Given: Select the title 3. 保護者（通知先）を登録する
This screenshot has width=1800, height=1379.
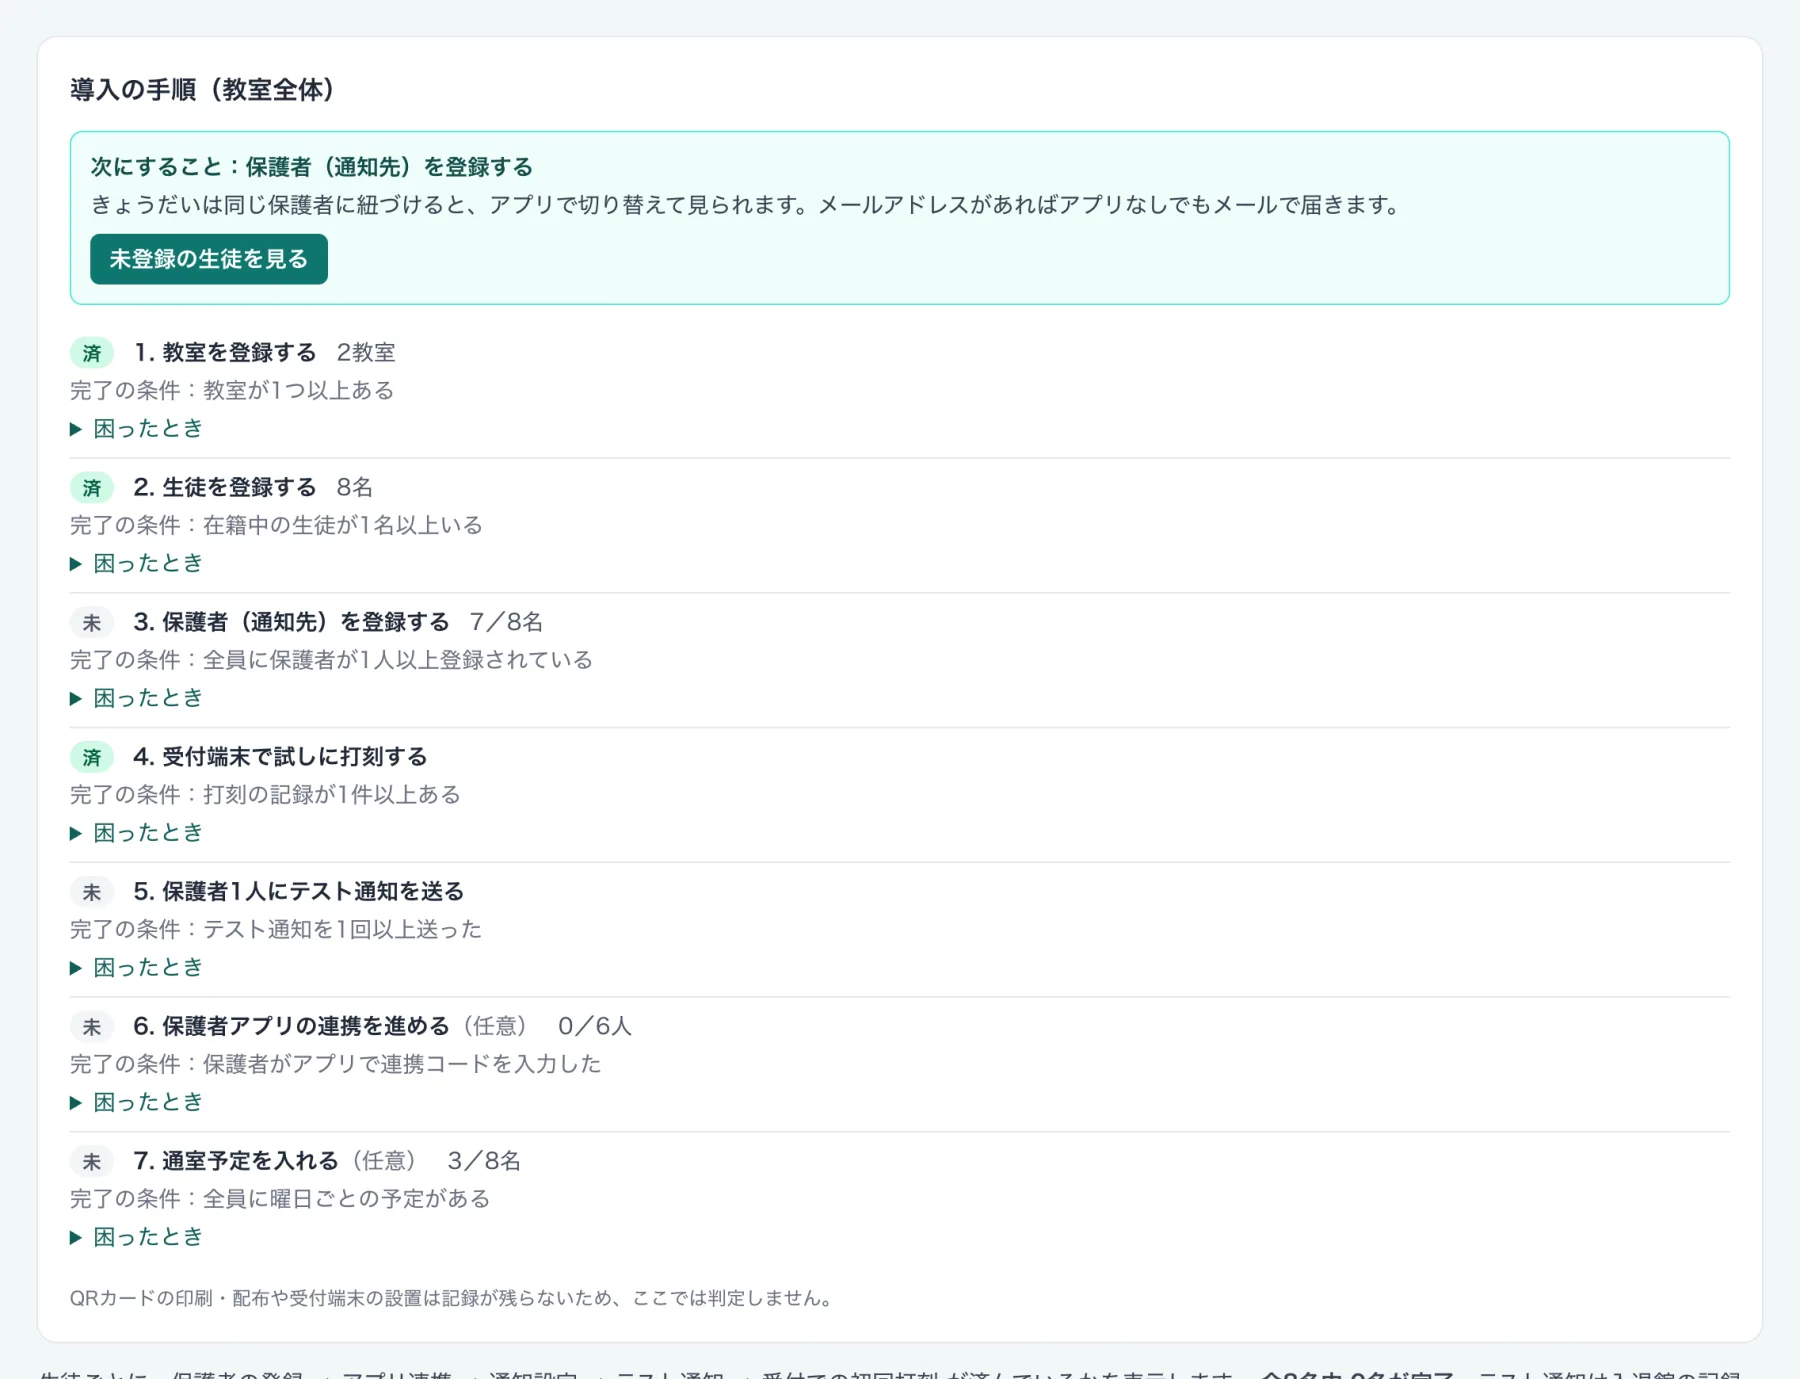Looking at the screenshot, I should click(x=292, y=622).
